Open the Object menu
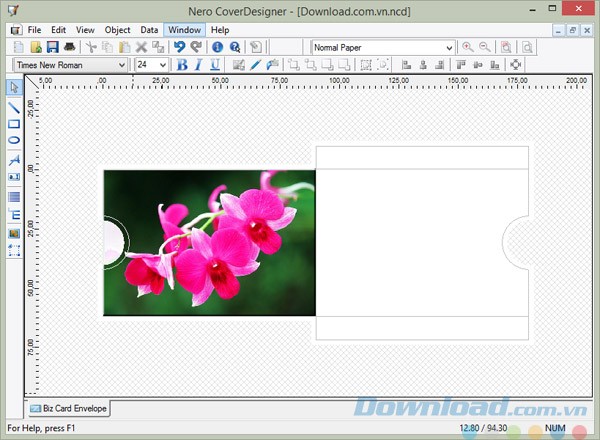The height and width of the screenshot is (440, 600). pos(117,30)
